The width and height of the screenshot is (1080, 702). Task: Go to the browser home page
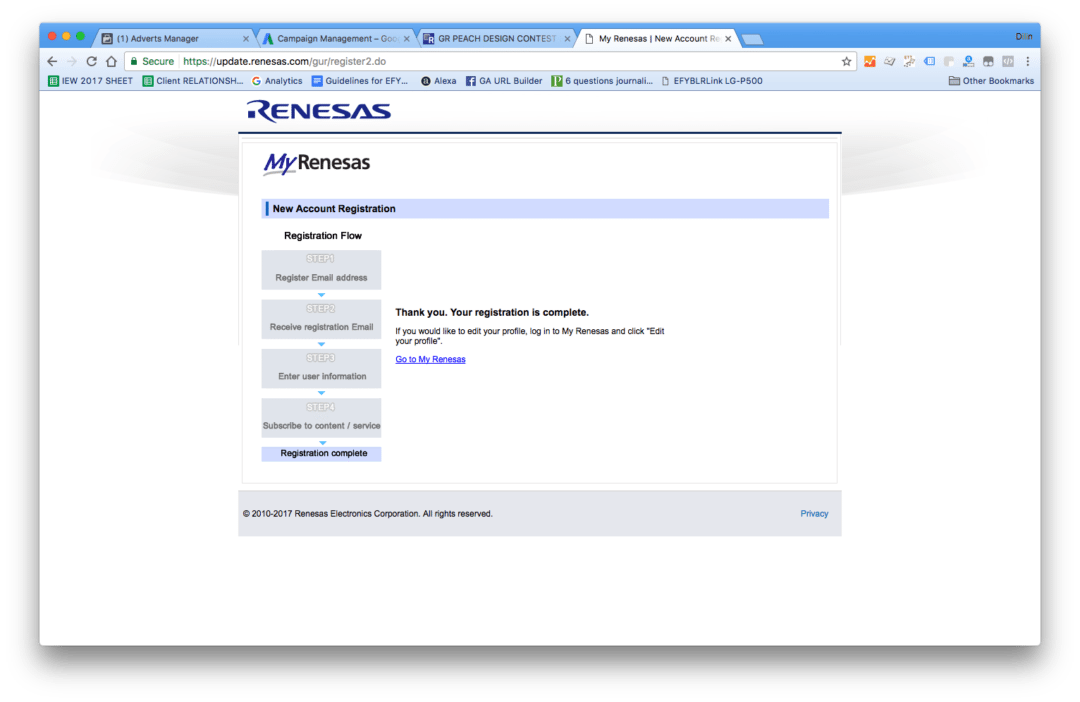111,61
